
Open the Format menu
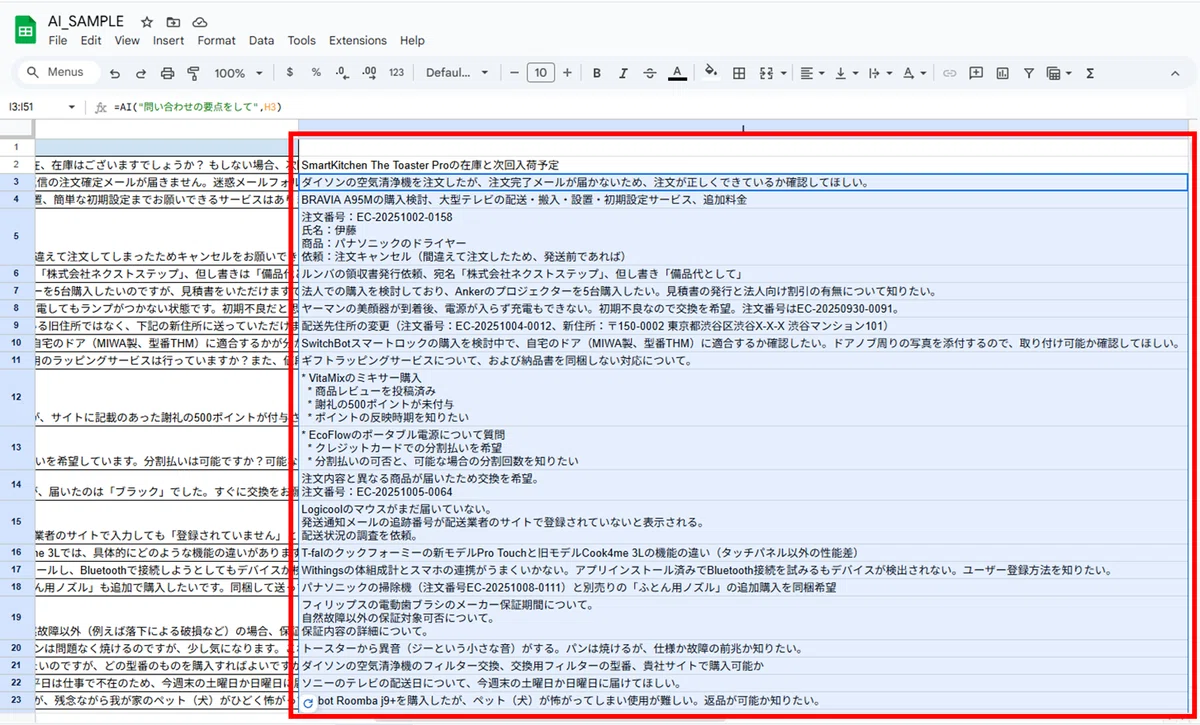(216, 41)
